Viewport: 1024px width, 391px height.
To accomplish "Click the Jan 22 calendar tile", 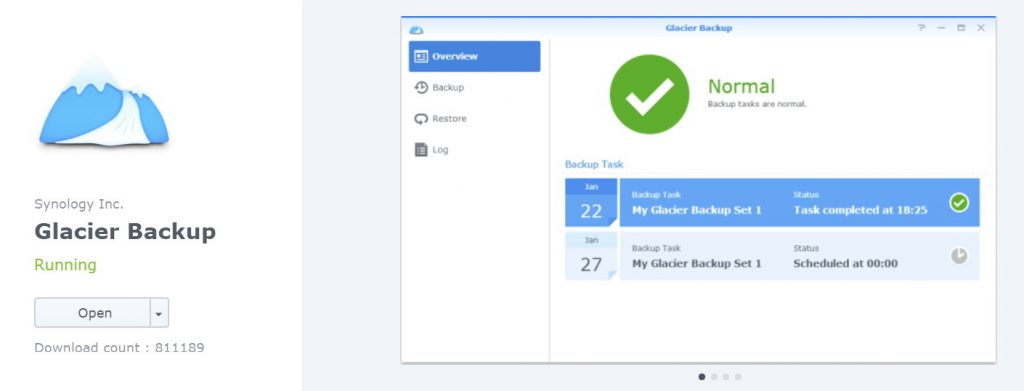I will [591, 202].
